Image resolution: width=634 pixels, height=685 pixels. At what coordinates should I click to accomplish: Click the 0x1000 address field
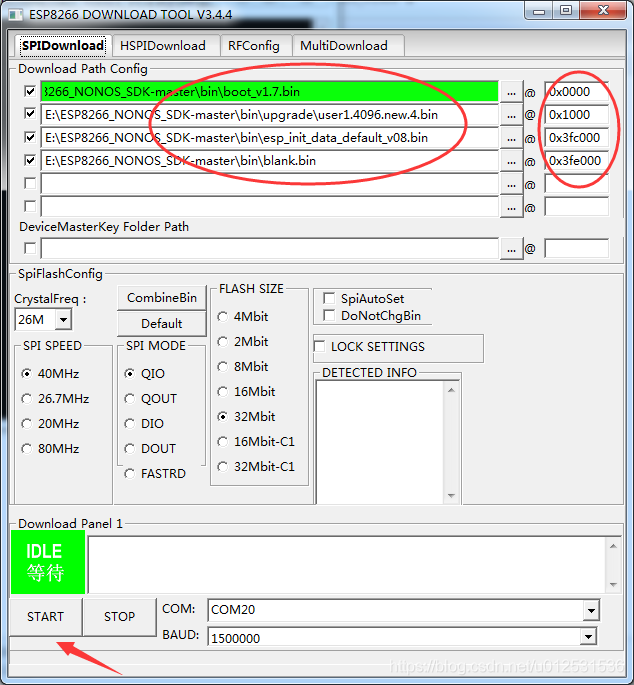576,115
